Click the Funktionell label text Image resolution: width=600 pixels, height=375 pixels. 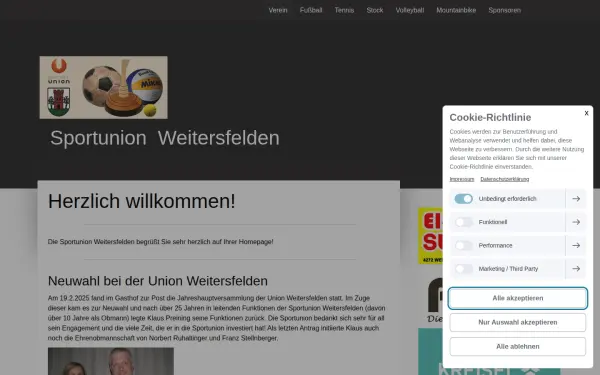point(492,222)
